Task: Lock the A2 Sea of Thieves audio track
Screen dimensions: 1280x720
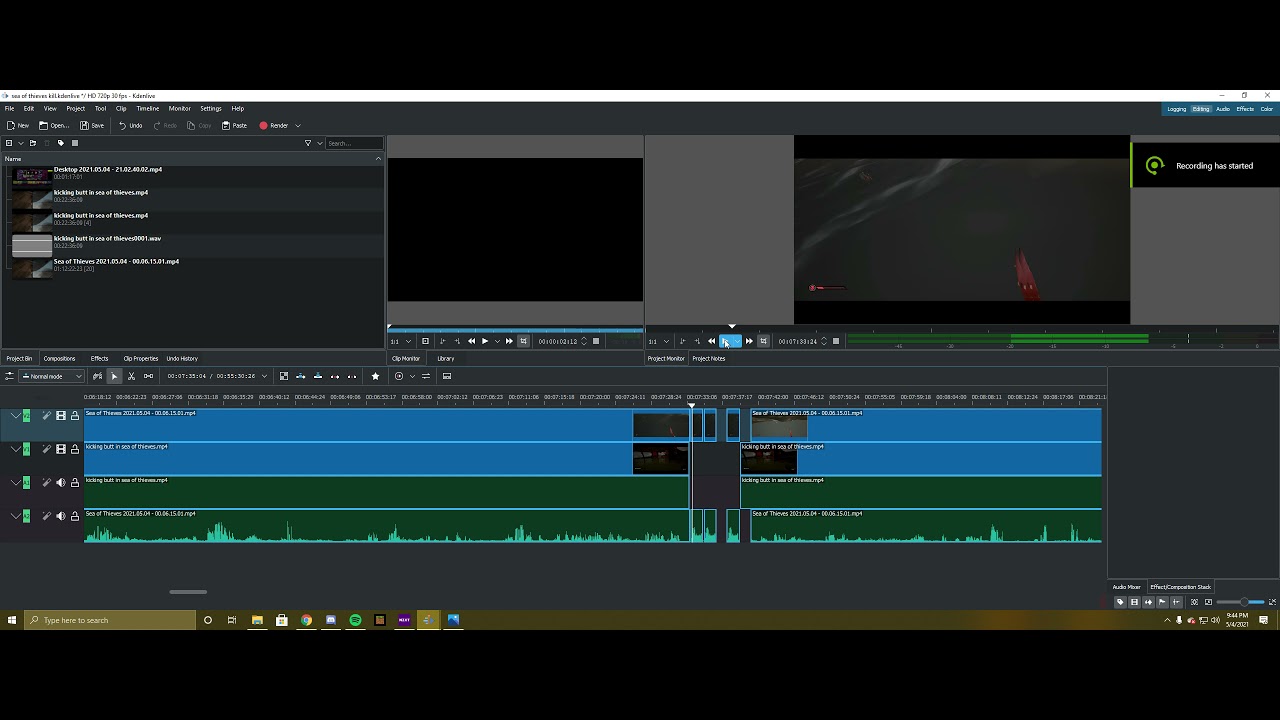Action: coord(74,516)
